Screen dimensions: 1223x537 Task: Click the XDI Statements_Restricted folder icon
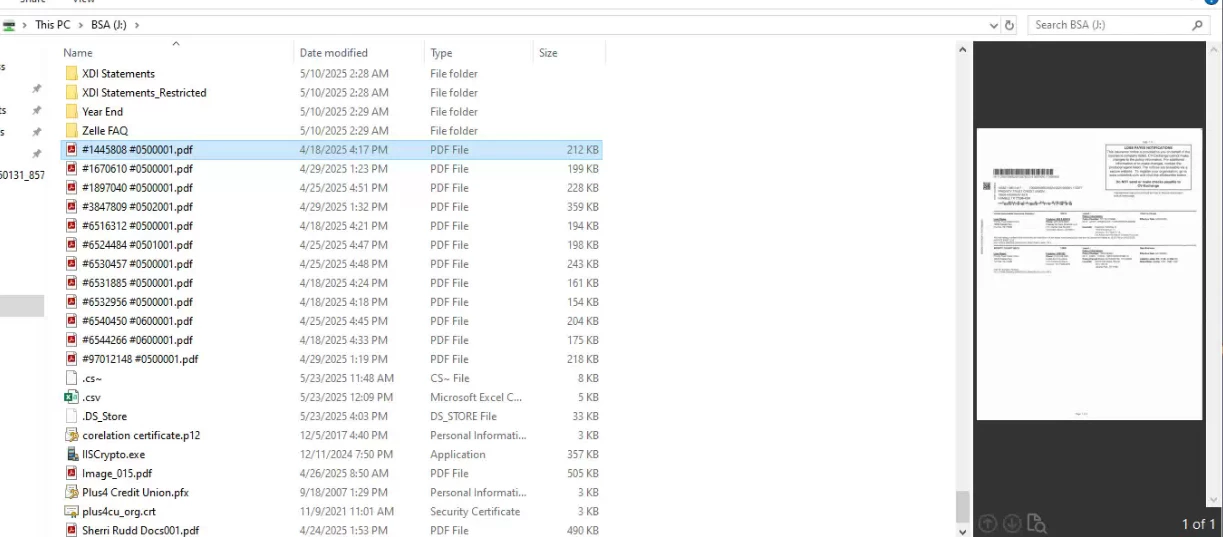point(71,93)
